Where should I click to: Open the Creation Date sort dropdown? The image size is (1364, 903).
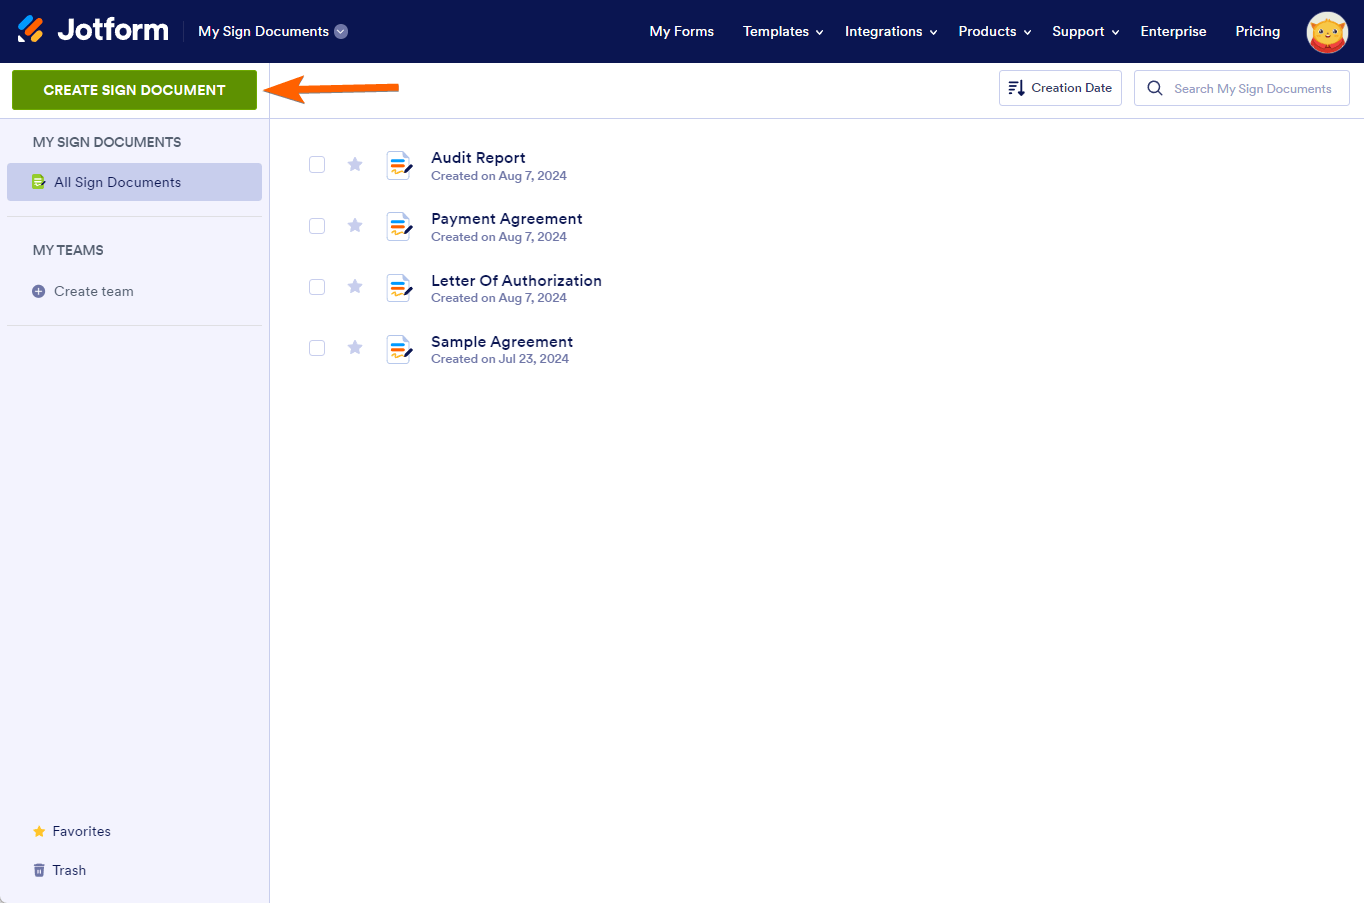click(1060, 88)
